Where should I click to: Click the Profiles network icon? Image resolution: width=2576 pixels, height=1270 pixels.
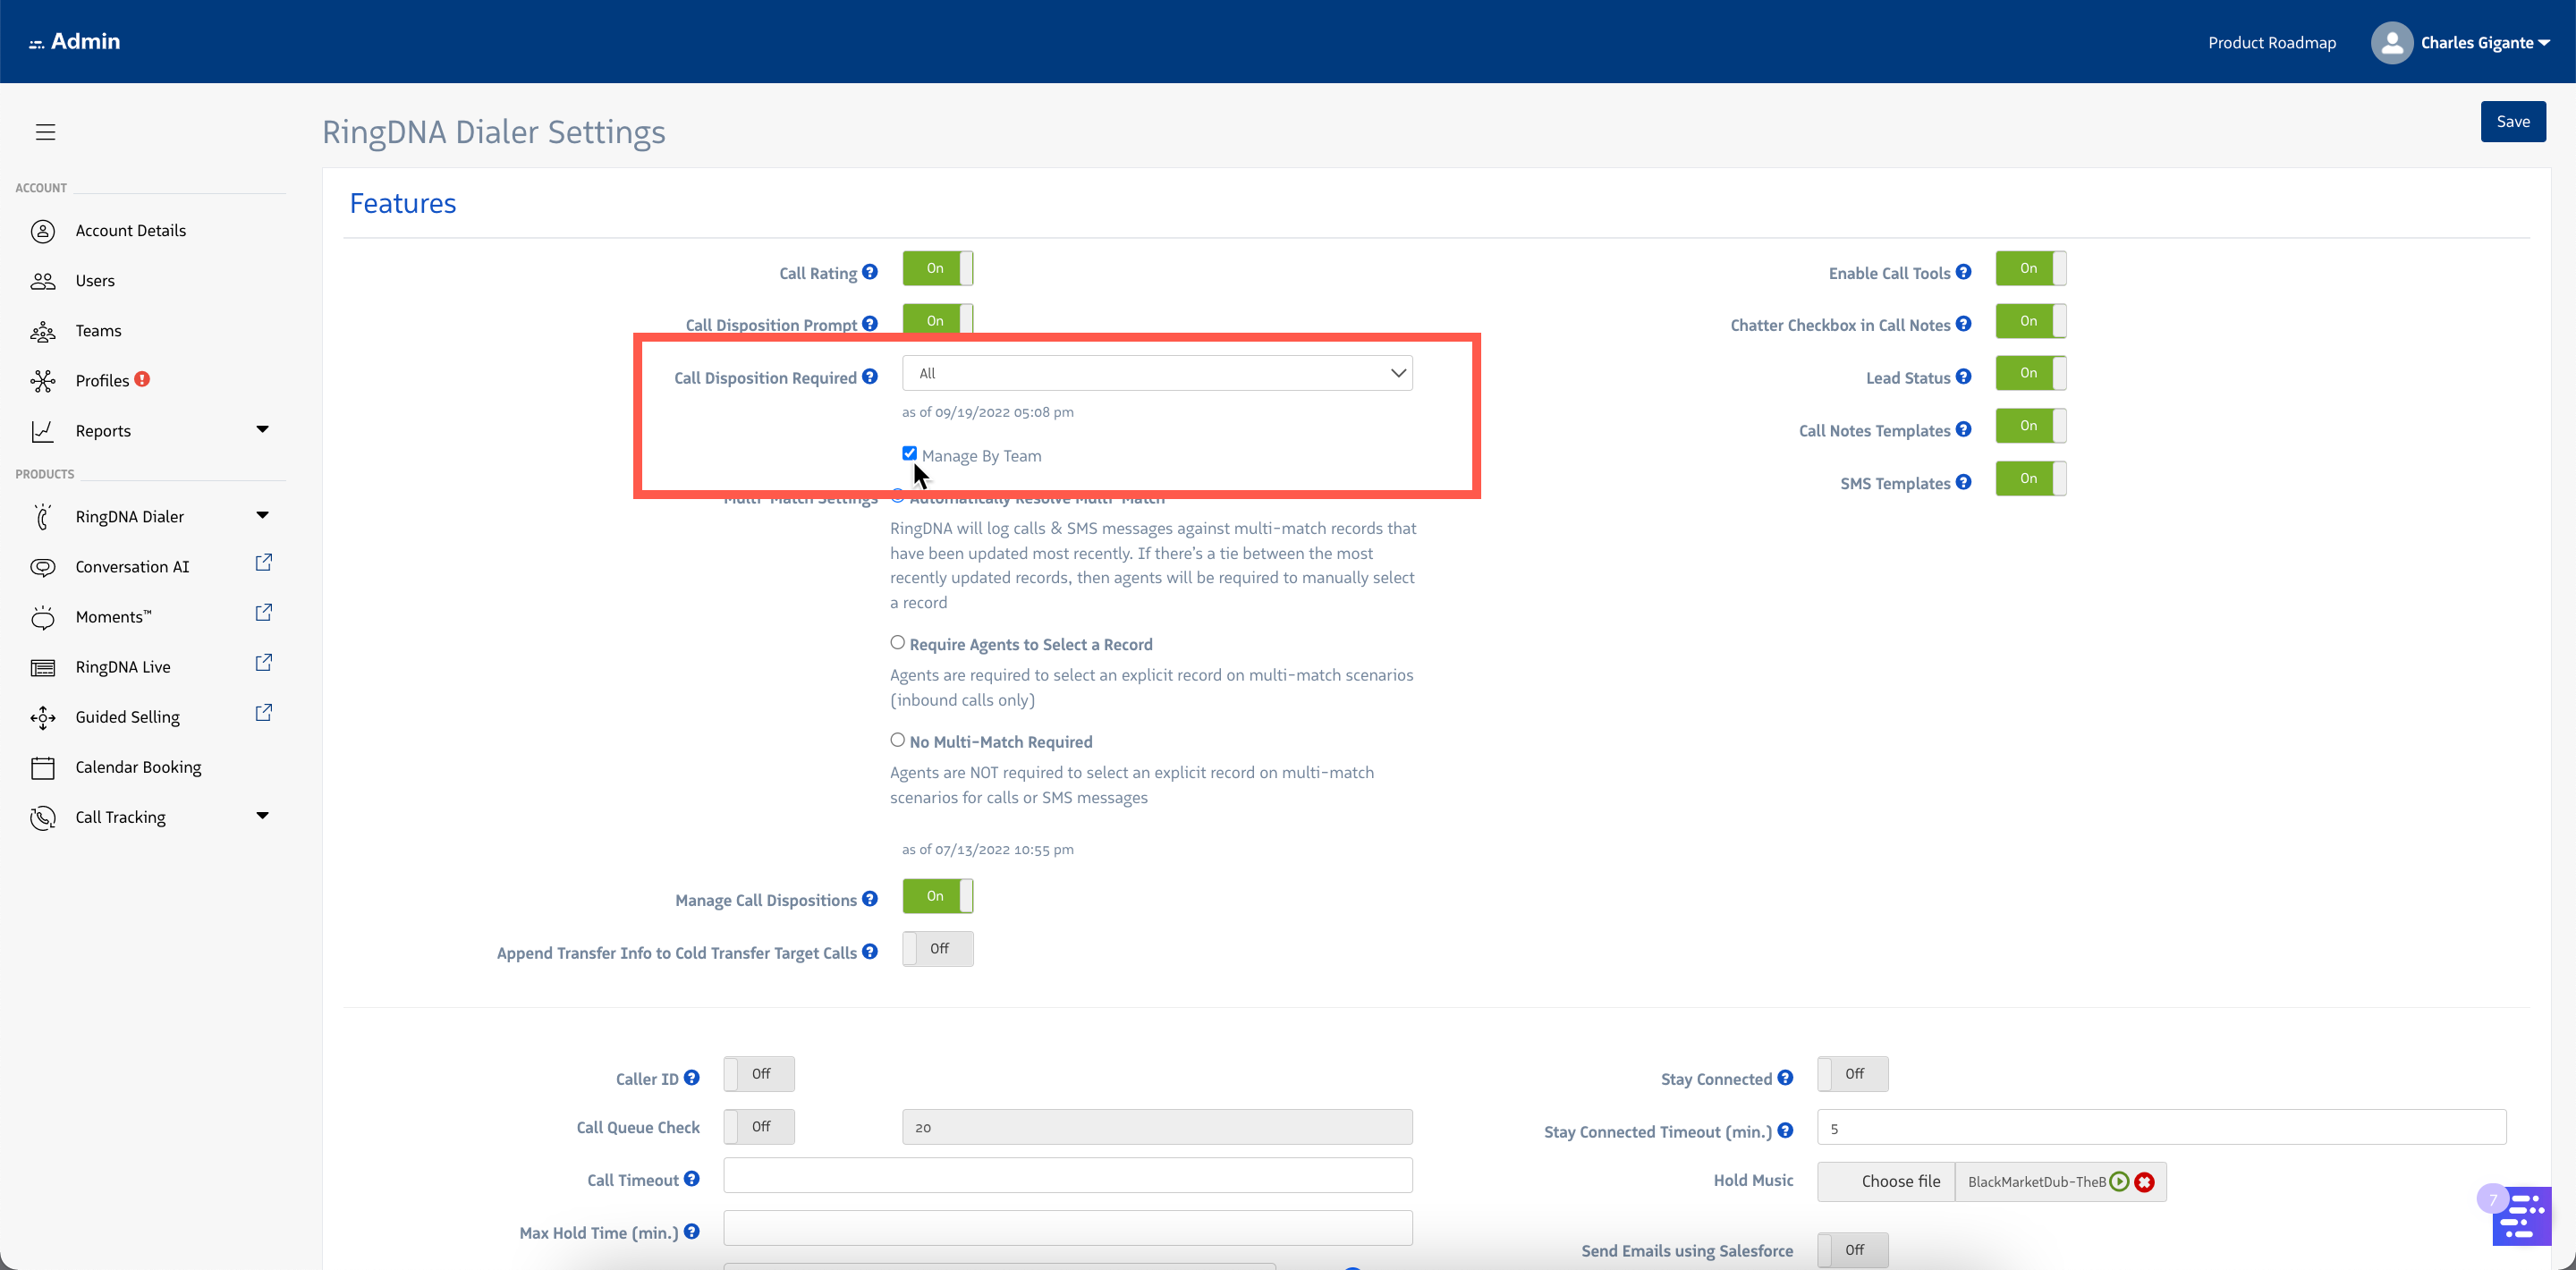click(x=42, y=381)
